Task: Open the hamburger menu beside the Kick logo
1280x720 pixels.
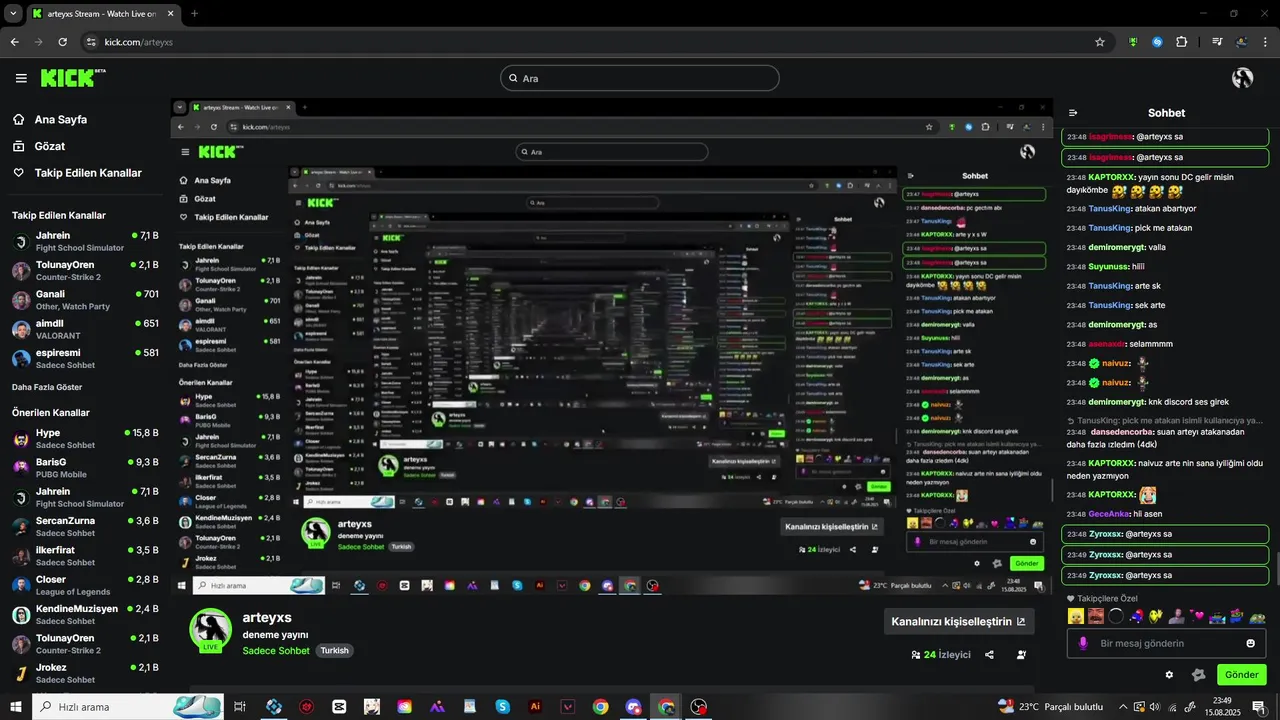Action: click(x=21, y=78)
